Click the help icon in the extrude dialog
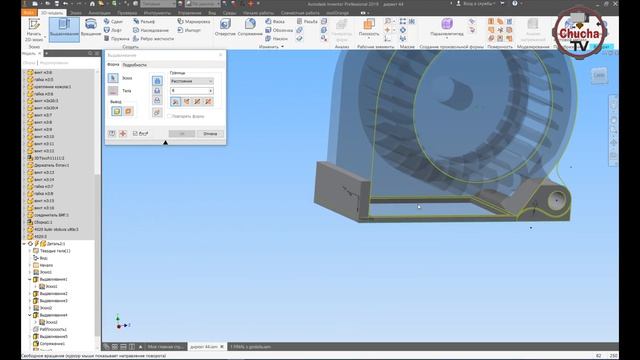This screenshot has height=360, width=640. pyautogui.click(x=112, y=133)
